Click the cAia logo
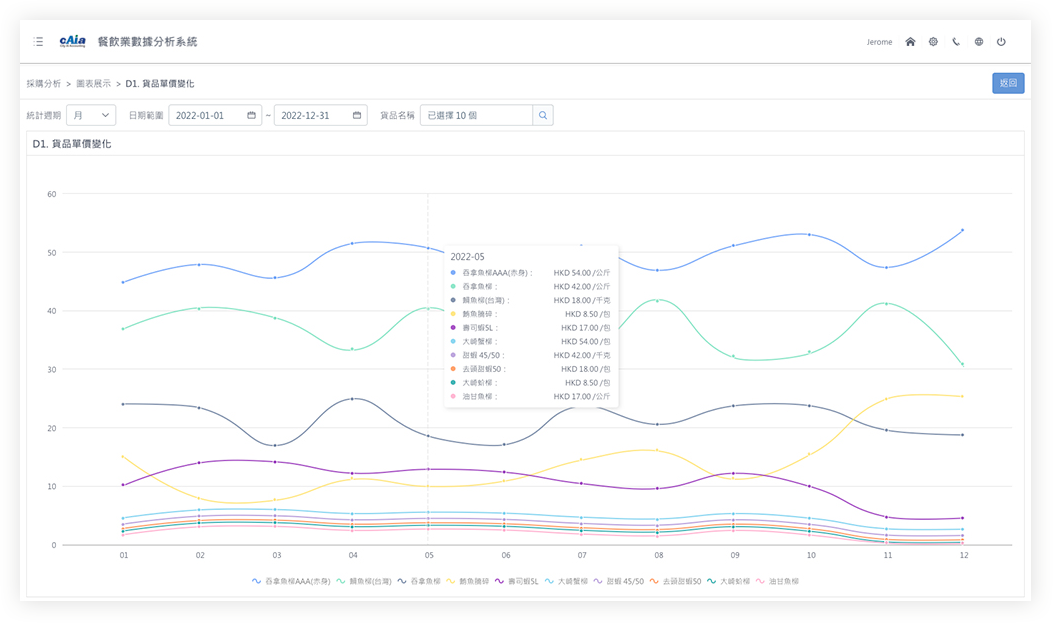Image resolution: width=1053 pixels, height=623 pixels. [73, 42]
